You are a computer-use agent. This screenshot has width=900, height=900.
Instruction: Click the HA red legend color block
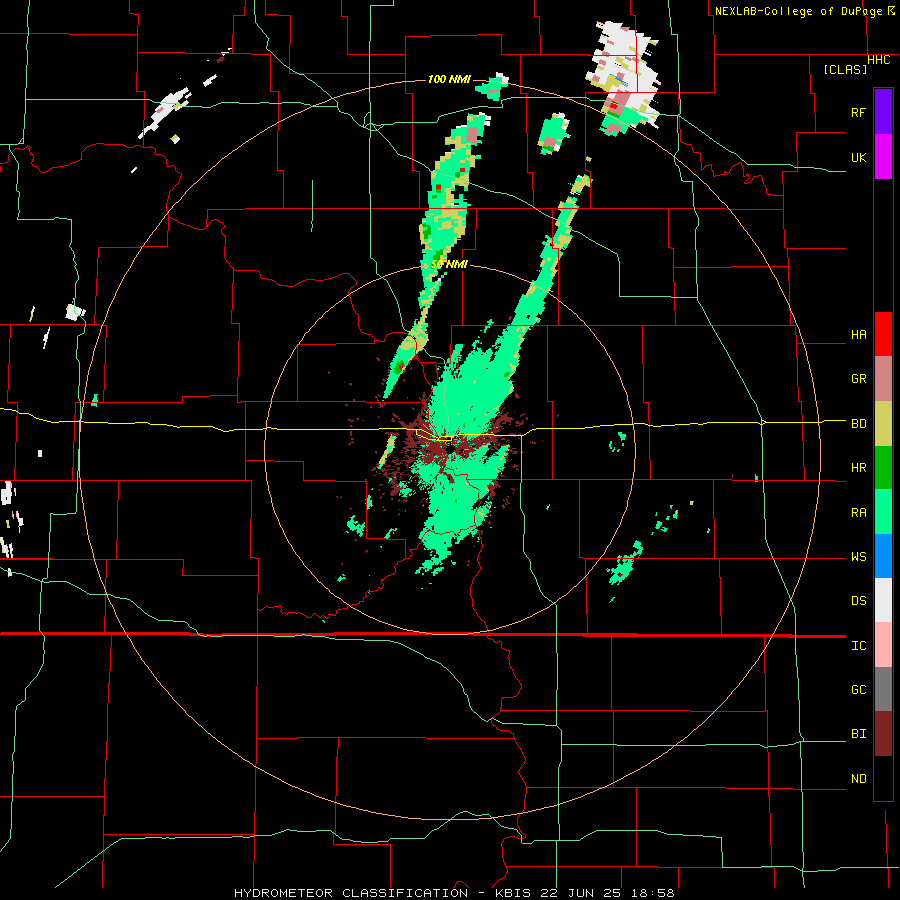pos(883,334)
